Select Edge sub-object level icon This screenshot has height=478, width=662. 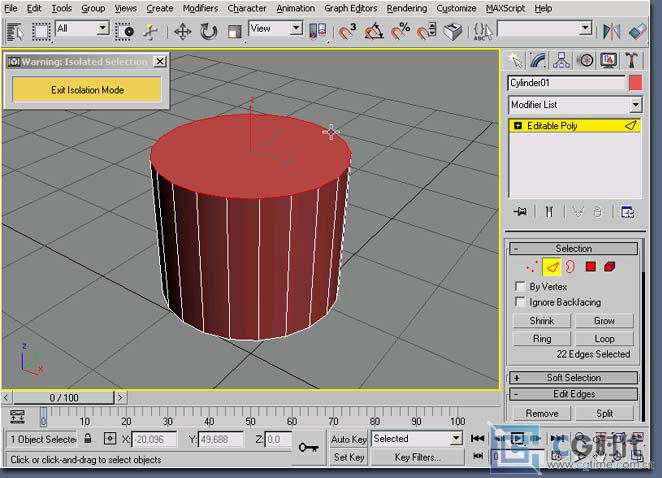point(551,267)
